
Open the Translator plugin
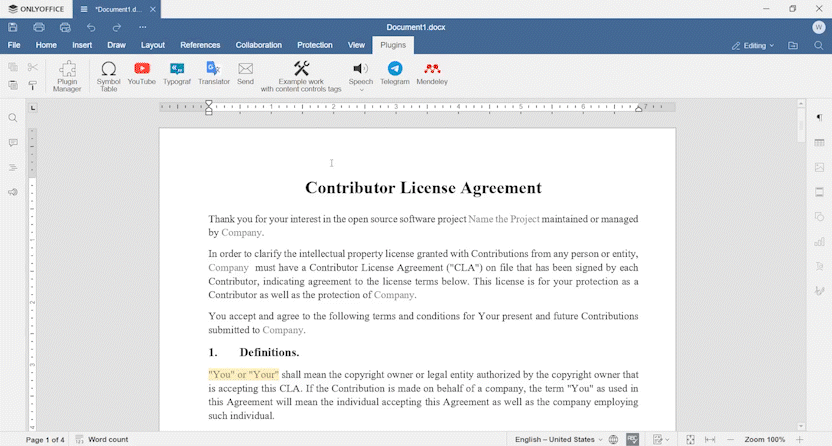coord(213,75)
